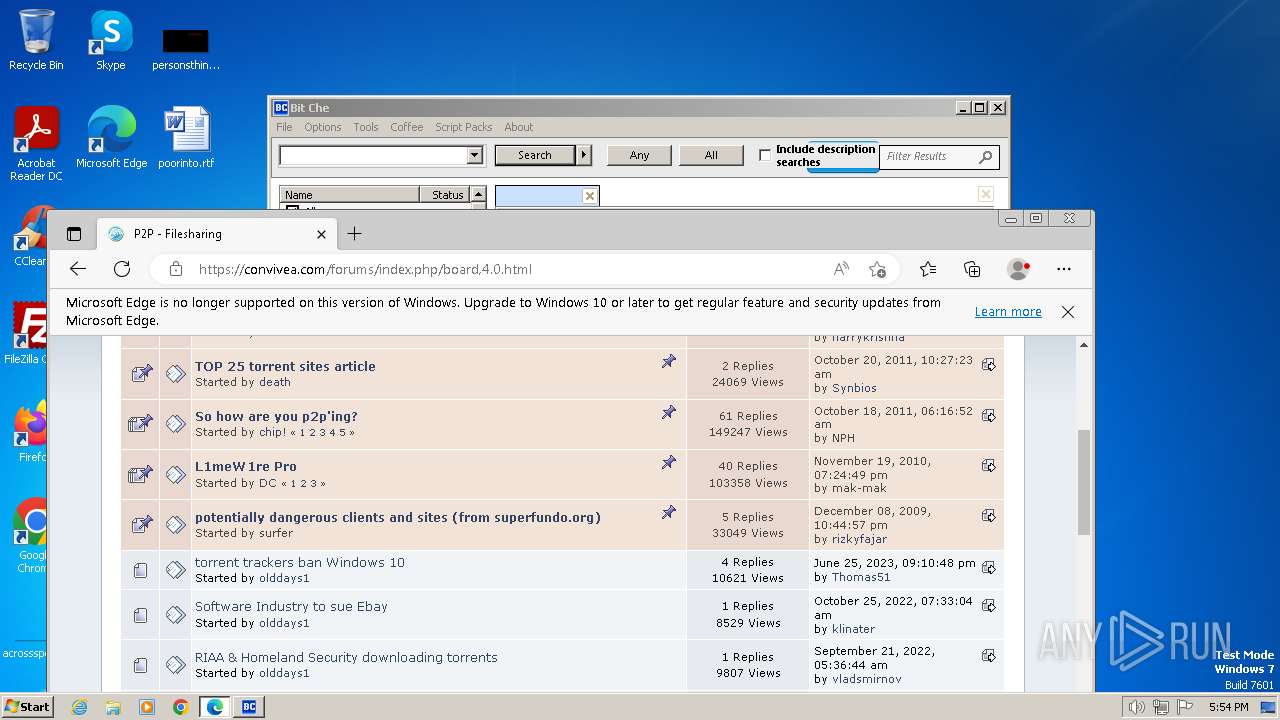Open poorinto.rtf desktop file

[186, 138]
